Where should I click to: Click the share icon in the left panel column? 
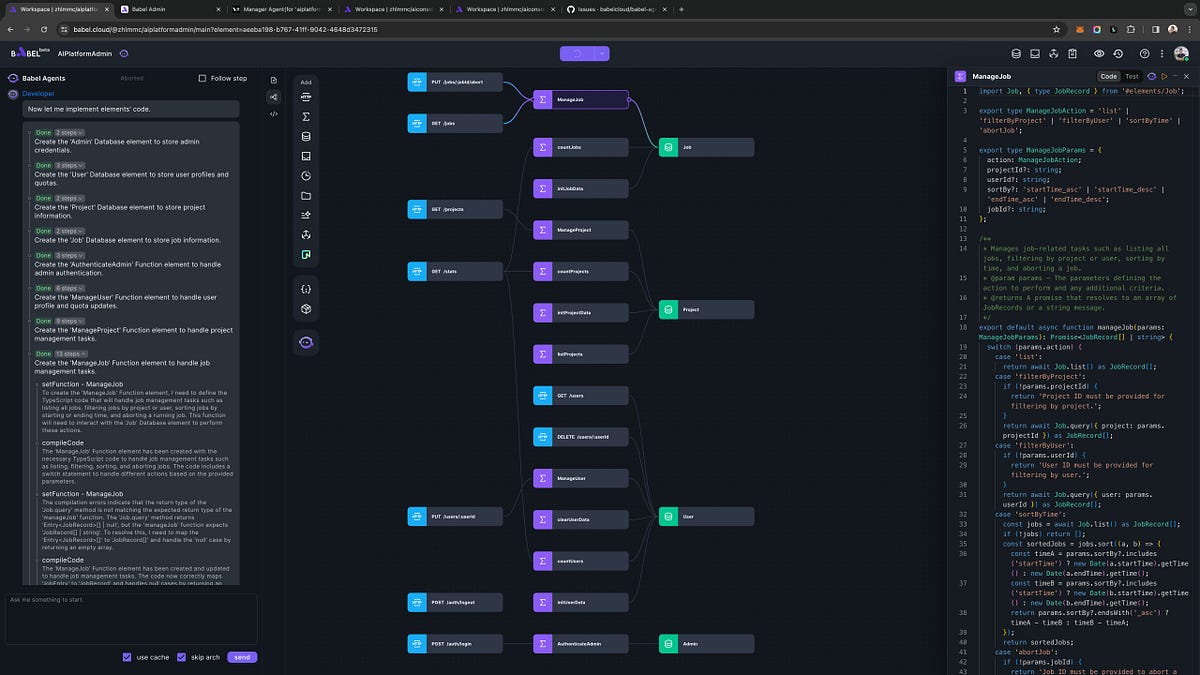pyautogui.click(x=273, y=96)
